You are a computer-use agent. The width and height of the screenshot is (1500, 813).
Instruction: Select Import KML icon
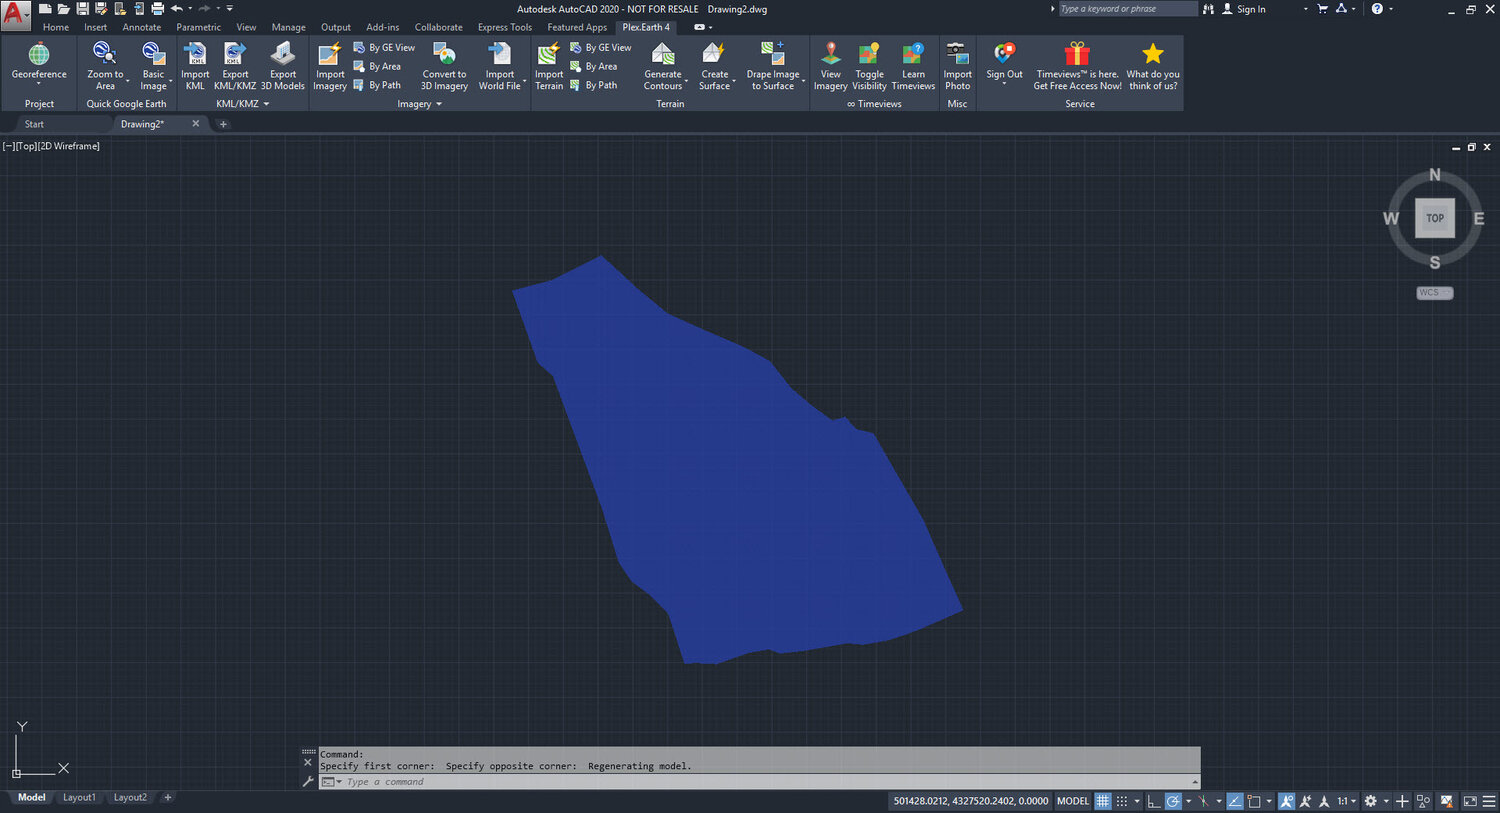point(195,54)
